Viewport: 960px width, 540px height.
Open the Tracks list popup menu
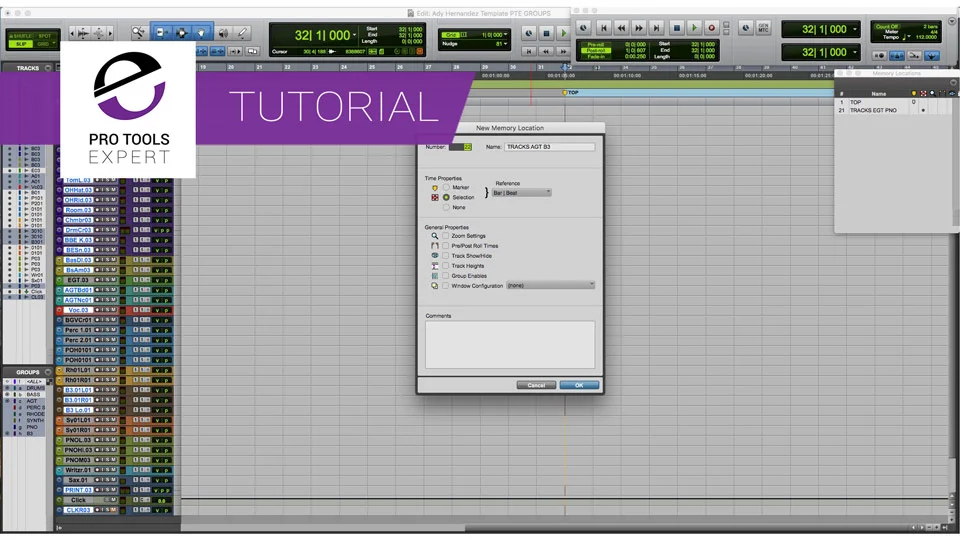click(x=48, y=68)
